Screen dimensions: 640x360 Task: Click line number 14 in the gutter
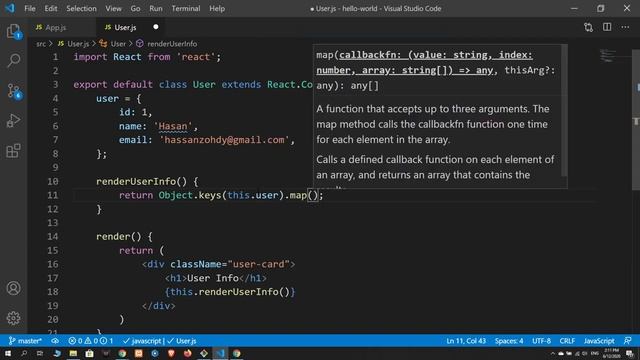(x=53, y=237)
